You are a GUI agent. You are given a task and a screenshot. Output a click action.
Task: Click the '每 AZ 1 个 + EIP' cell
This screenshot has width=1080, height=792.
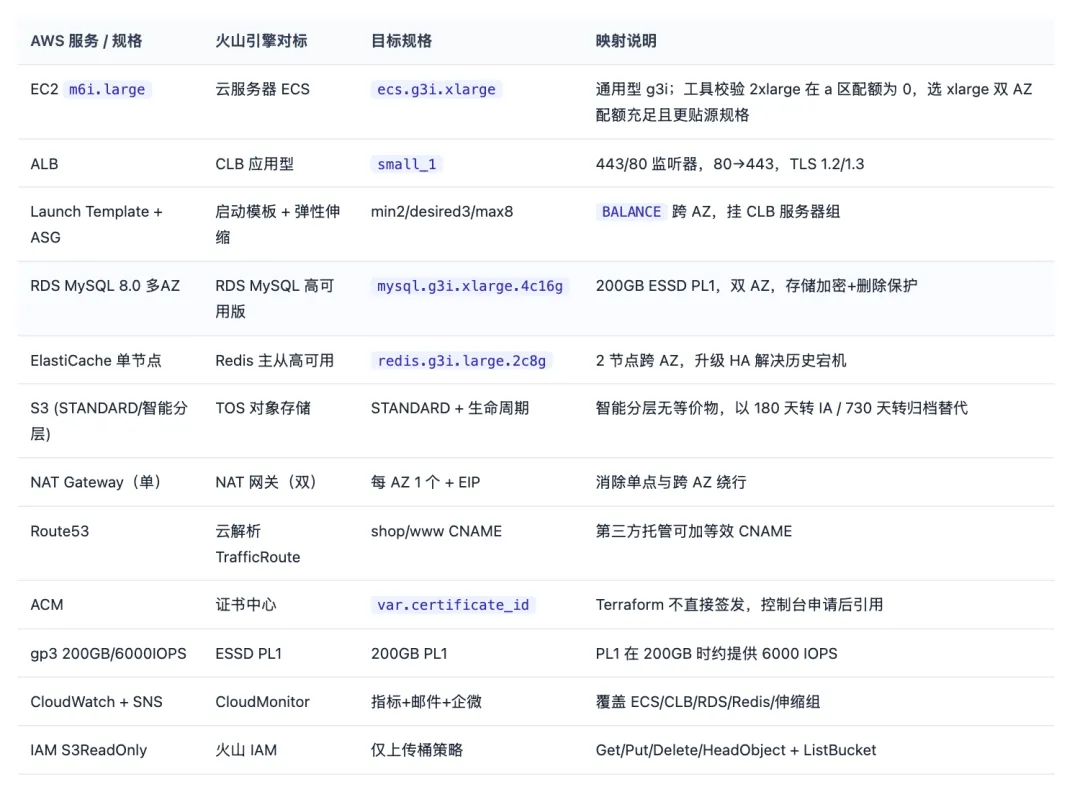click(x=425, y=482)
